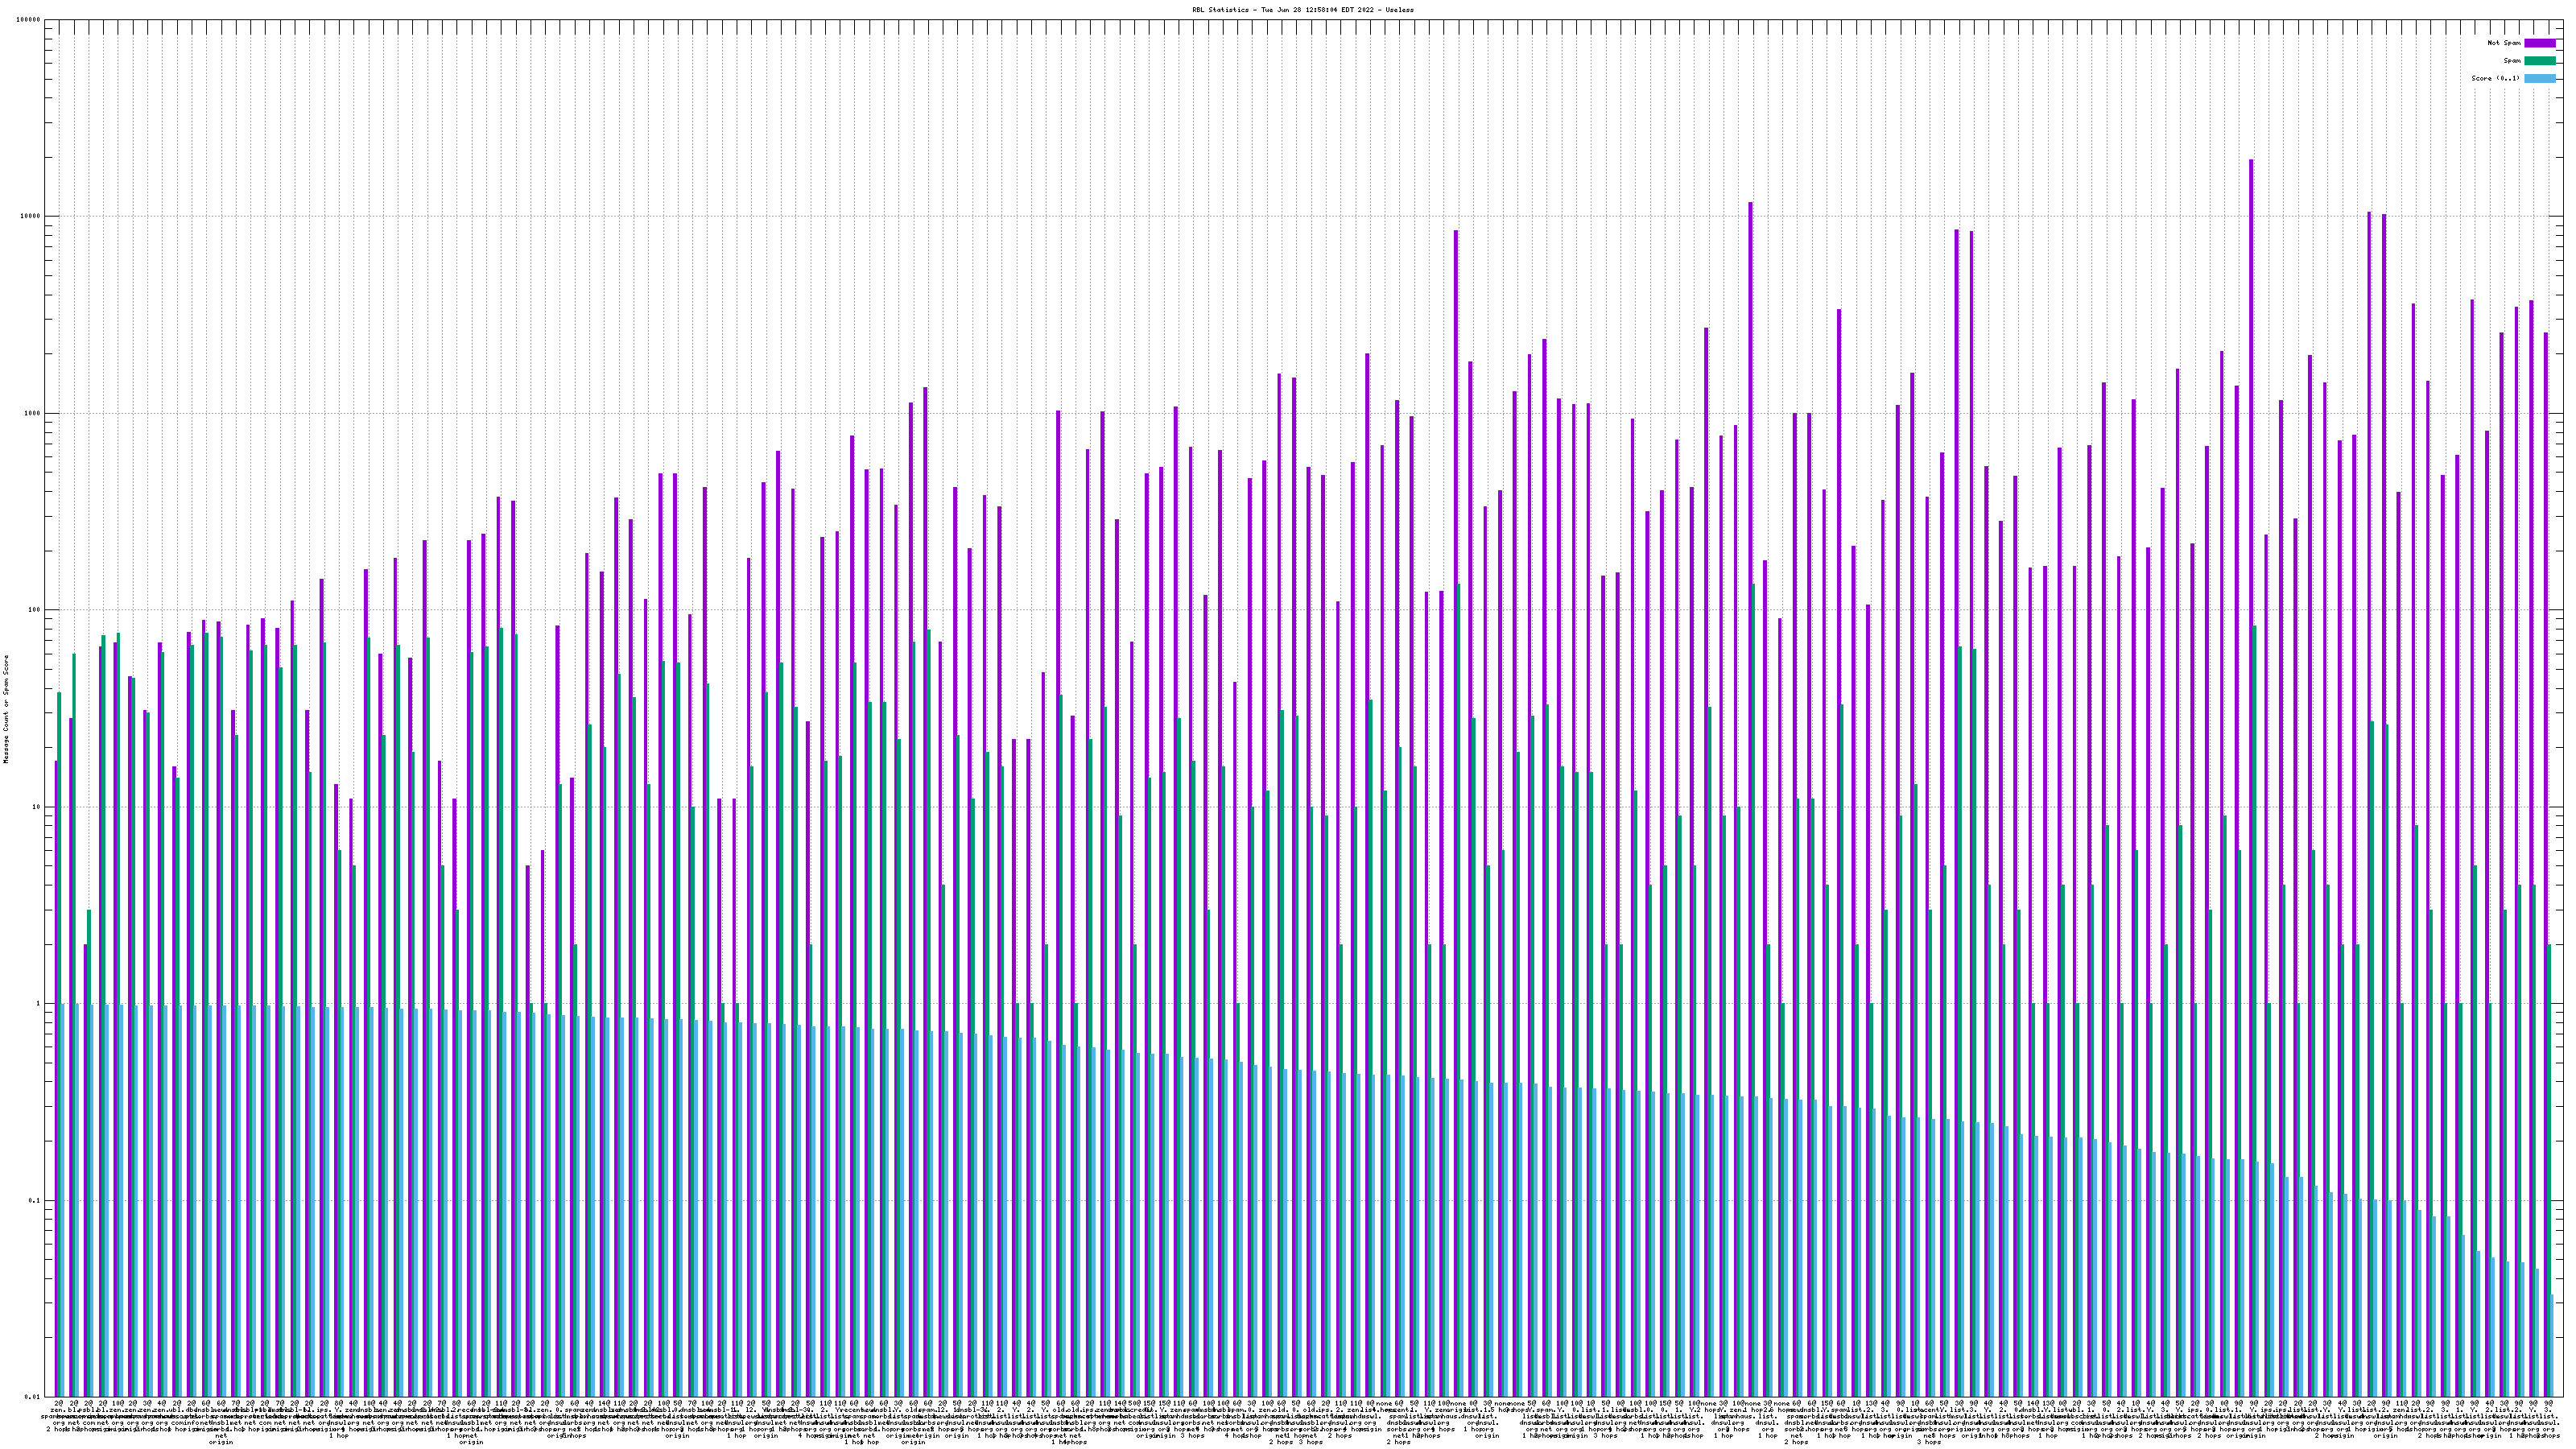Click the 1000 y-axis tick label
This screenshot has width=2576, height=1449.
point(33,413)
